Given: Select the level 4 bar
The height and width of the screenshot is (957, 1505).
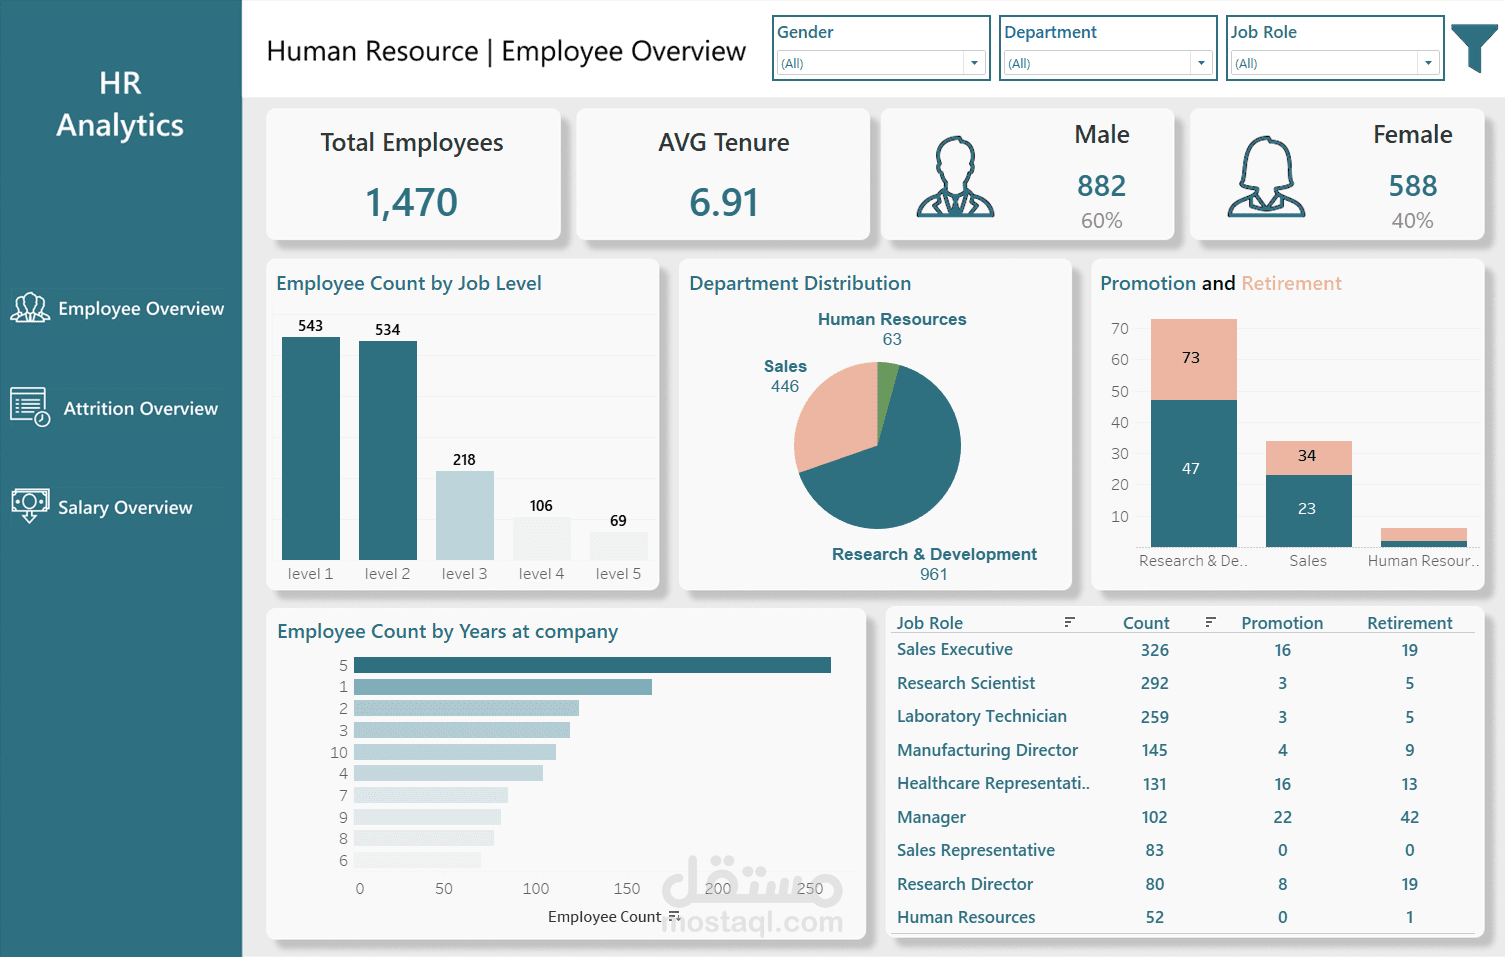Looking at the screenshot, I should [x=542, y=538].
